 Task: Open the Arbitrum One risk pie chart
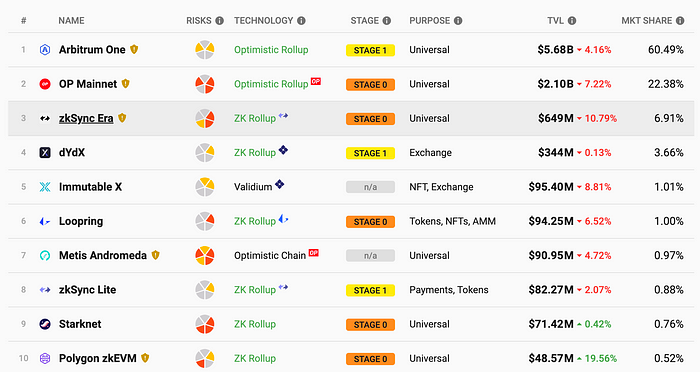(205, 50)
